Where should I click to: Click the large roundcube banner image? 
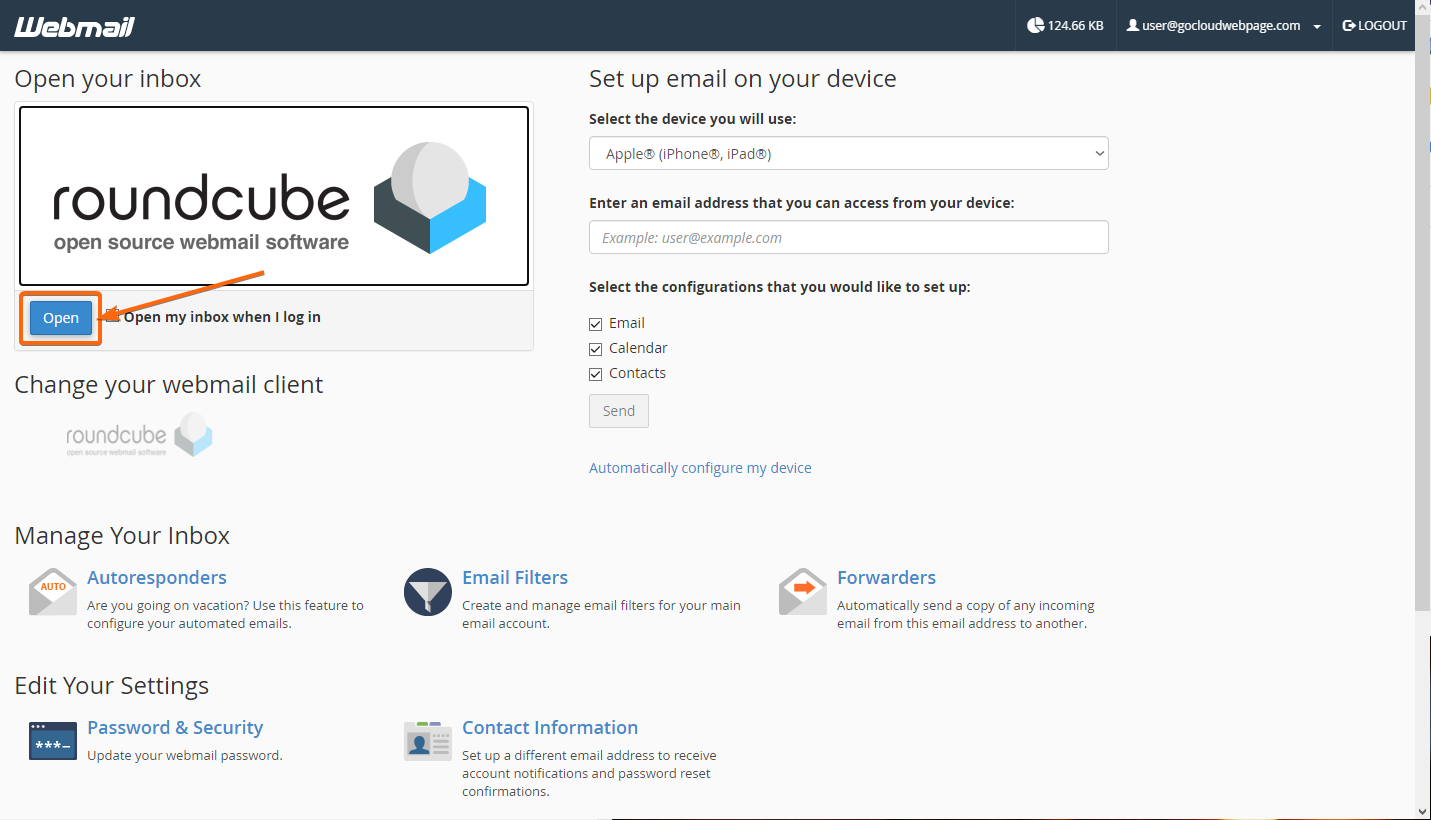[x=274, y=196]
